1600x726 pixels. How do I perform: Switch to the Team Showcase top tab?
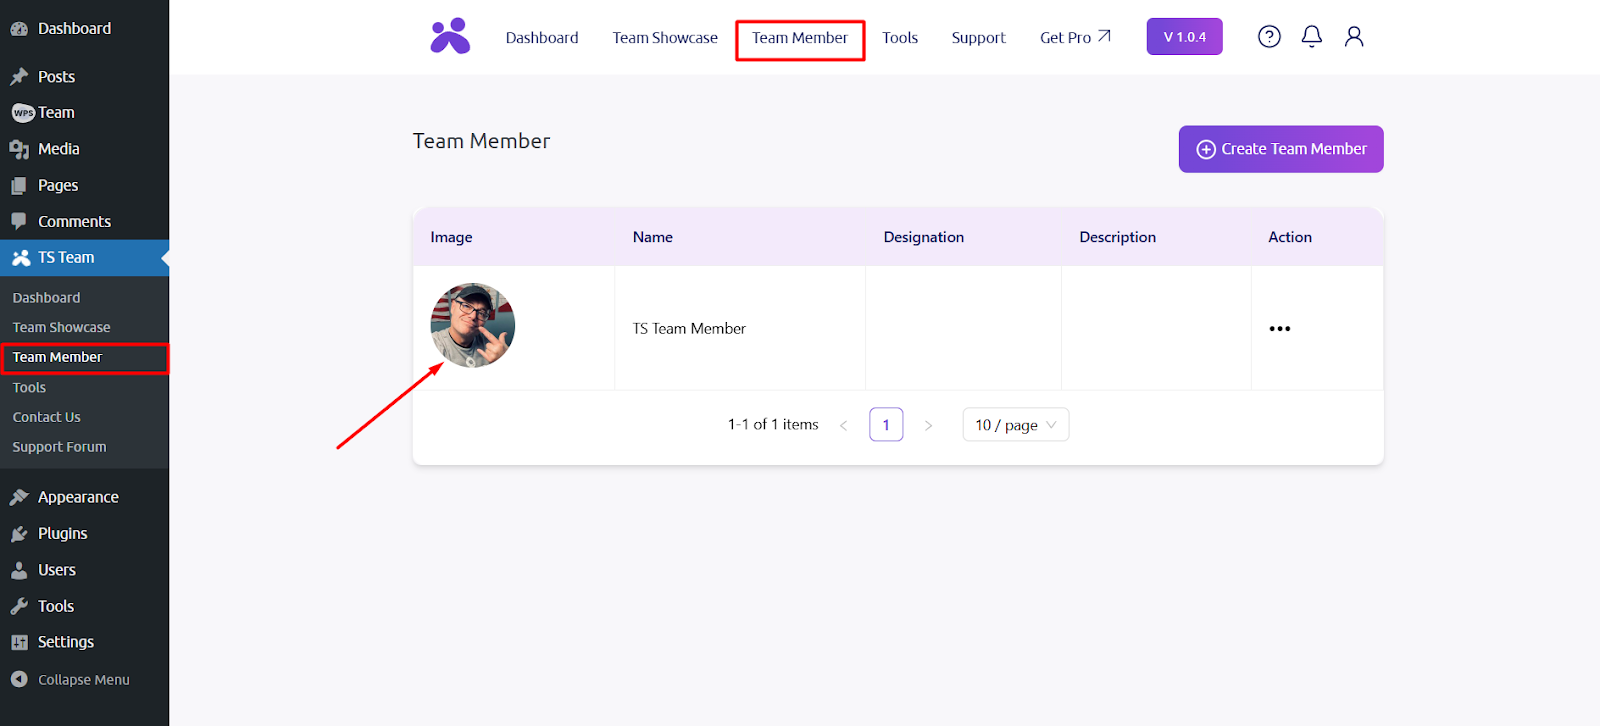[665, 38]
